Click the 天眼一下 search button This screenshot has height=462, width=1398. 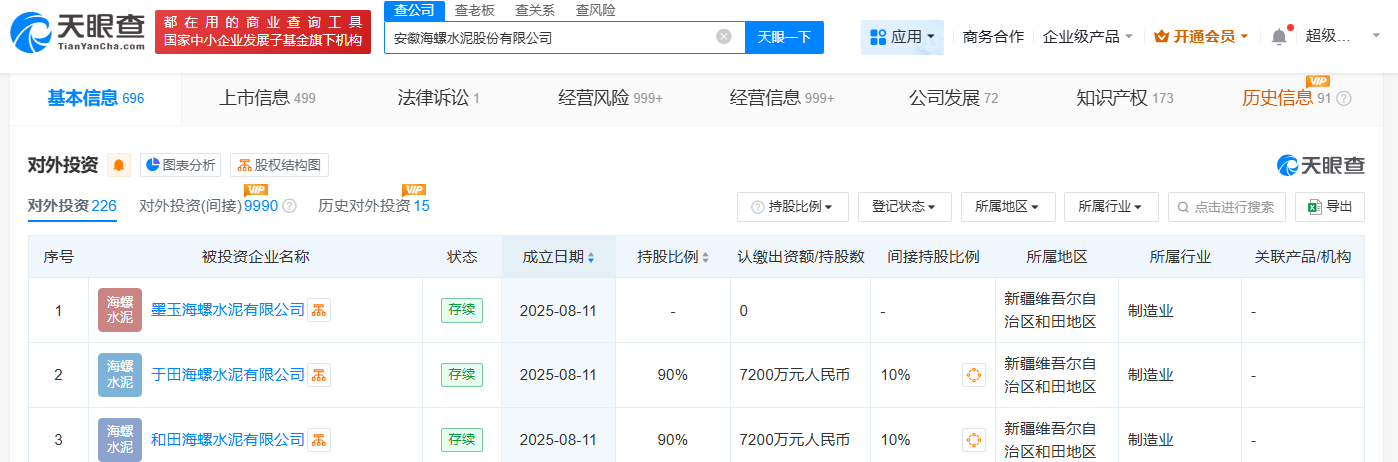click(x=784, y=37)
